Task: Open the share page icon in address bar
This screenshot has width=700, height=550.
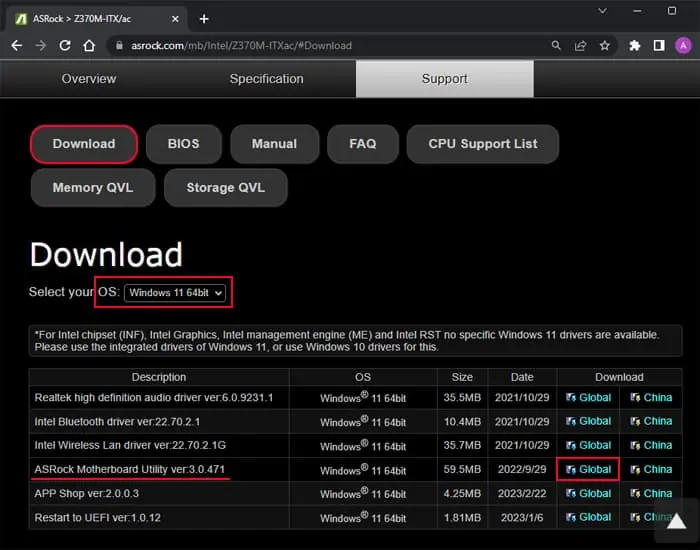Action: (x=581, y=45)
